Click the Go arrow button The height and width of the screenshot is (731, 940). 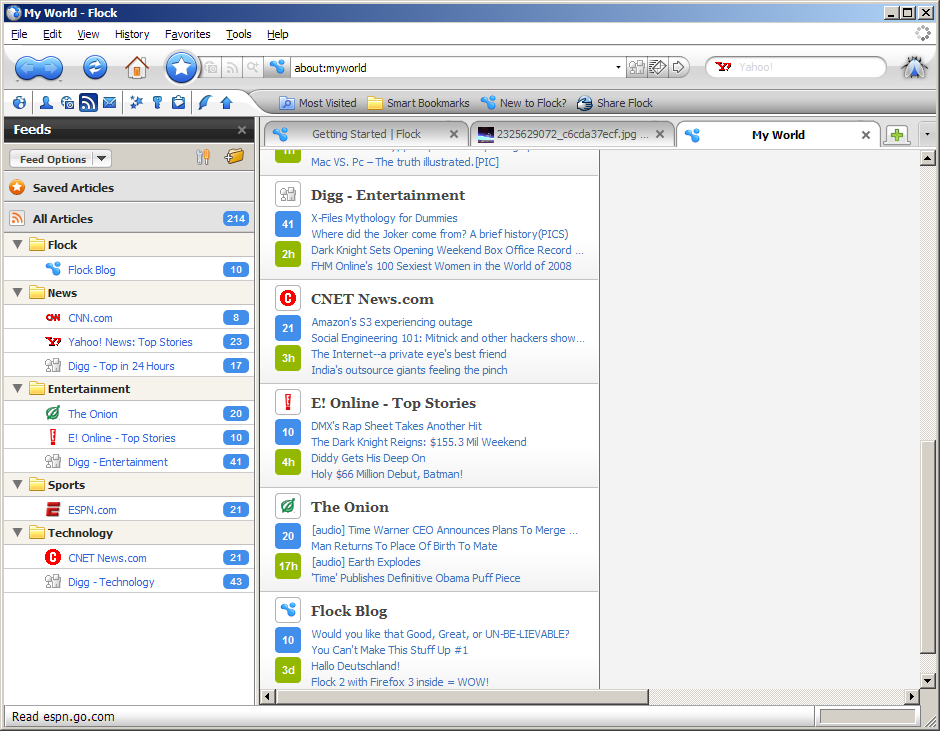[x=679, y=67]
